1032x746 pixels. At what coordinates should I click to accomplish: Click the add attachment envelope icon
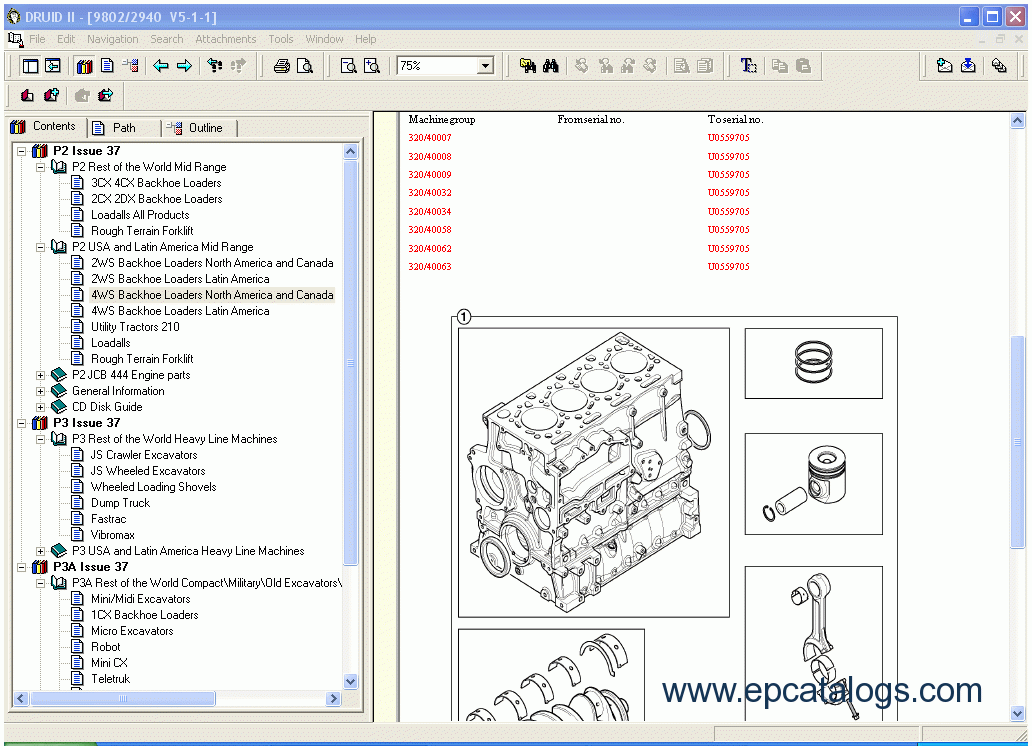tap(944, 66)
